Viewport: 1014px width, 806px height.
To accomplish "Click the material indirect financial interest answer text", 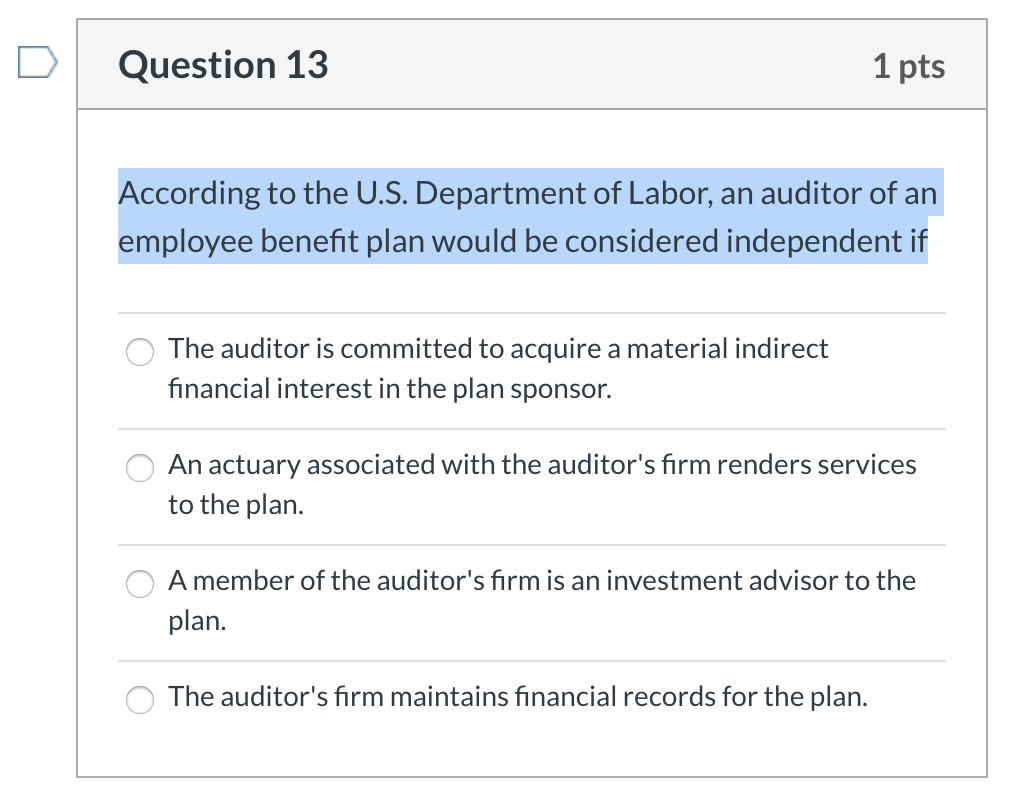I will (498, 368).
